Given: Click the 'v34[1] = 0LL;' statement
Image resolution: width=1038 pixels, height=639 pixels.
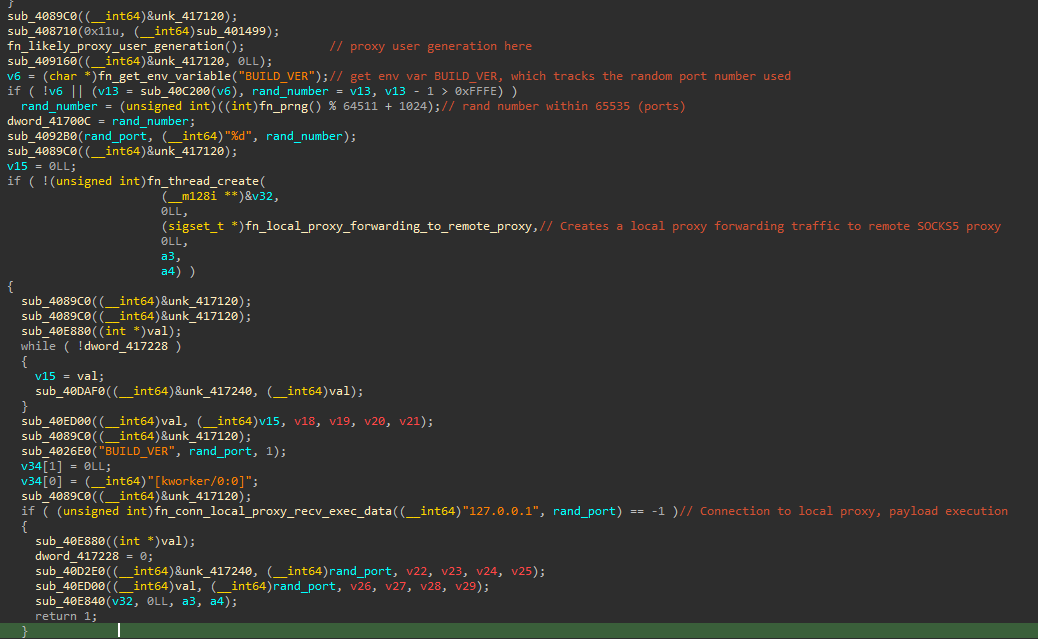Looking at the screenshot, I should coord(66,466).
